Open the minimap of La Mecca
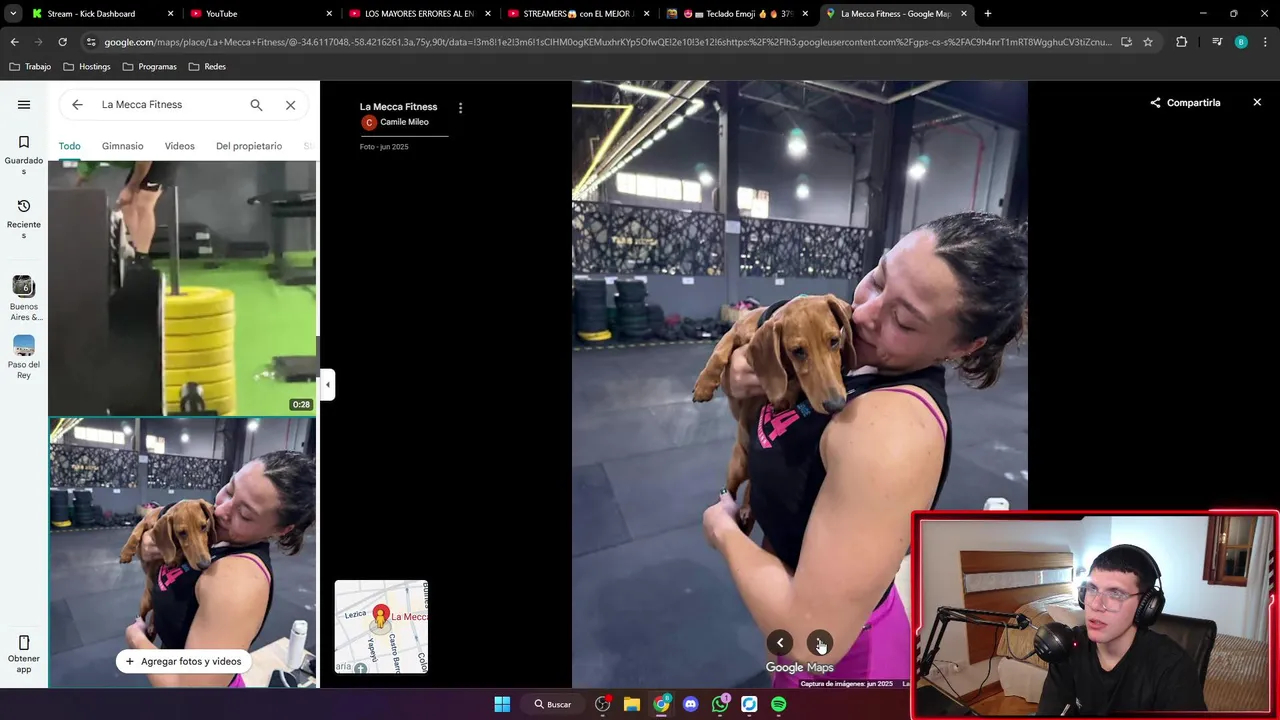Image resolution: width=1280 pixels, height=720 pixels. tap(381, 627)
